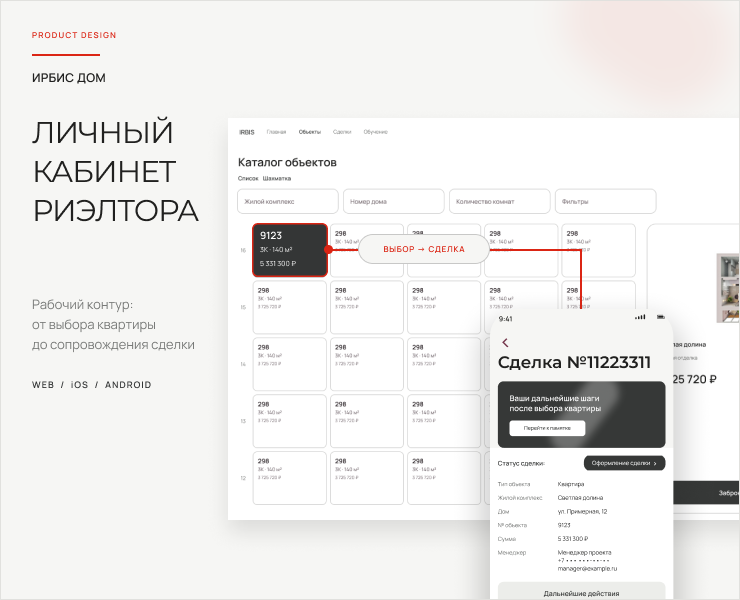Click the IRBIS logo in the web header

[x=246, y=132]
